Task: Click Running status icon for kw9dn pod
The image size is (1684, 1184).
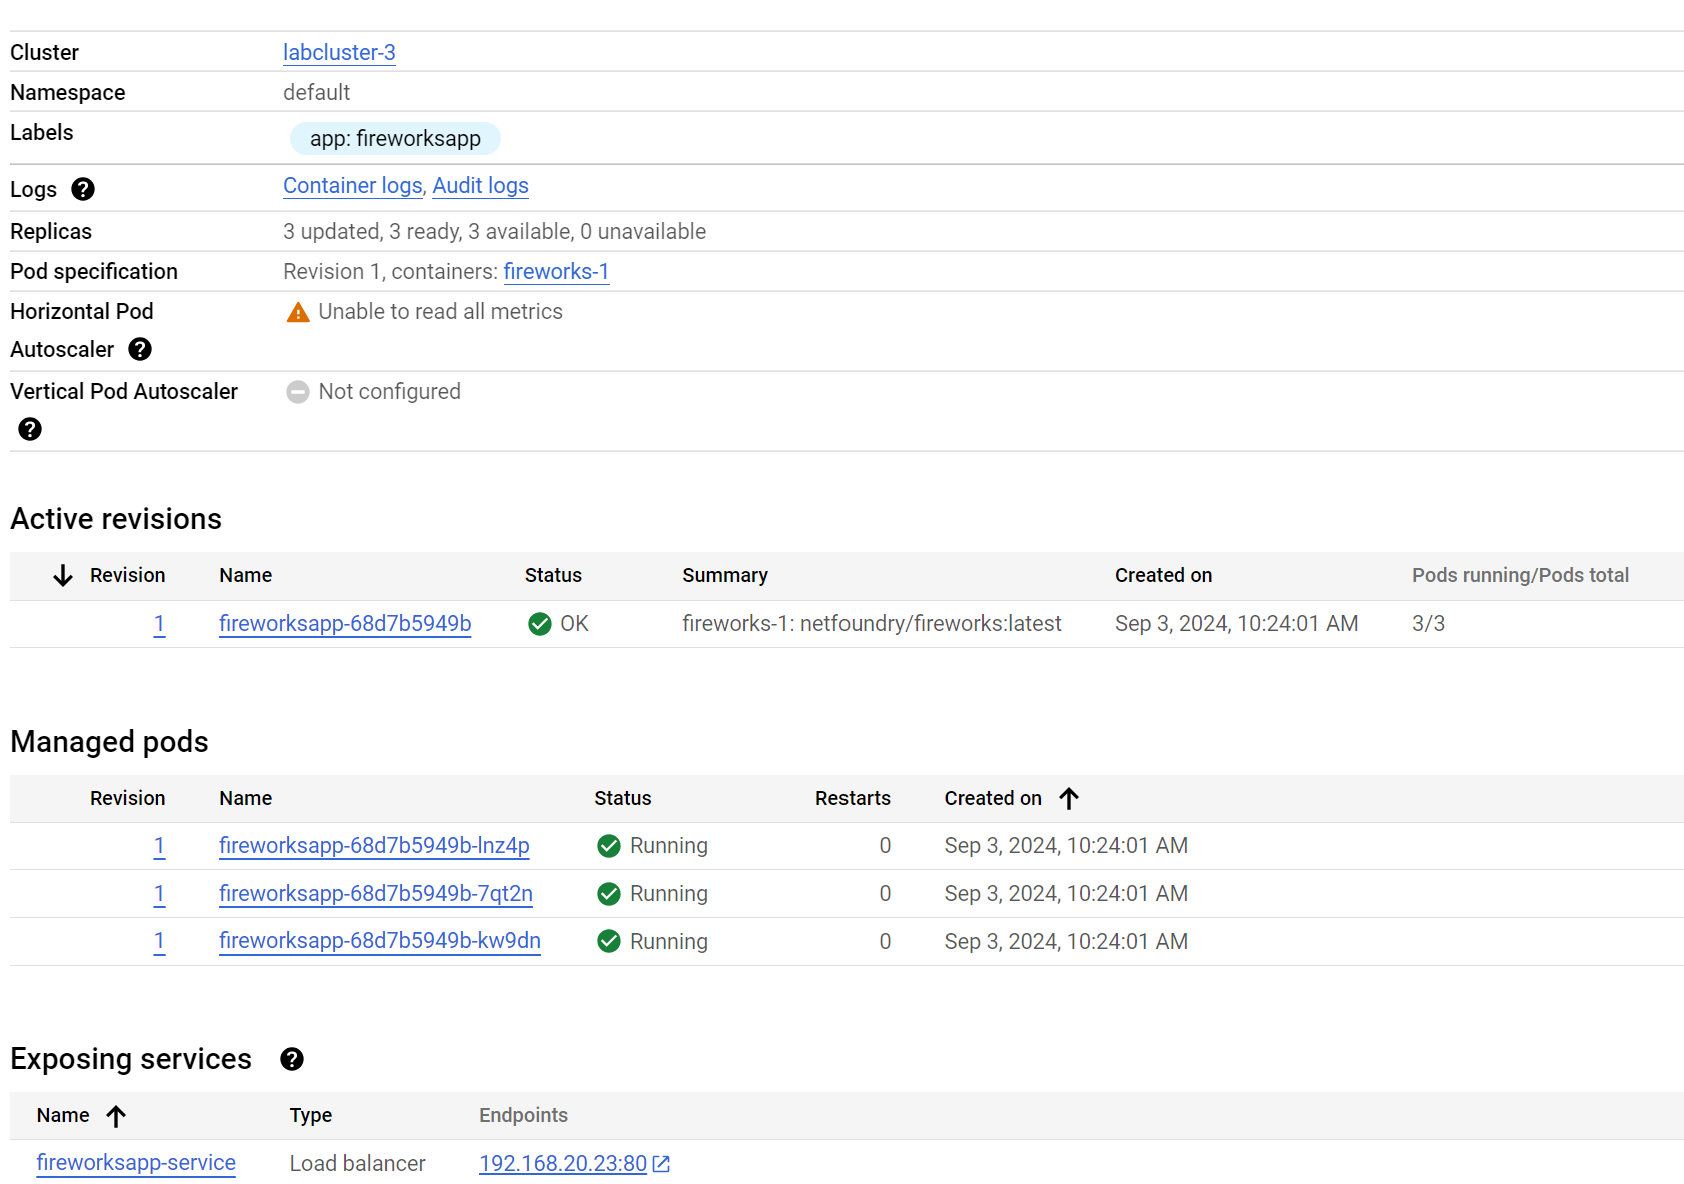Action: [609, 941]
